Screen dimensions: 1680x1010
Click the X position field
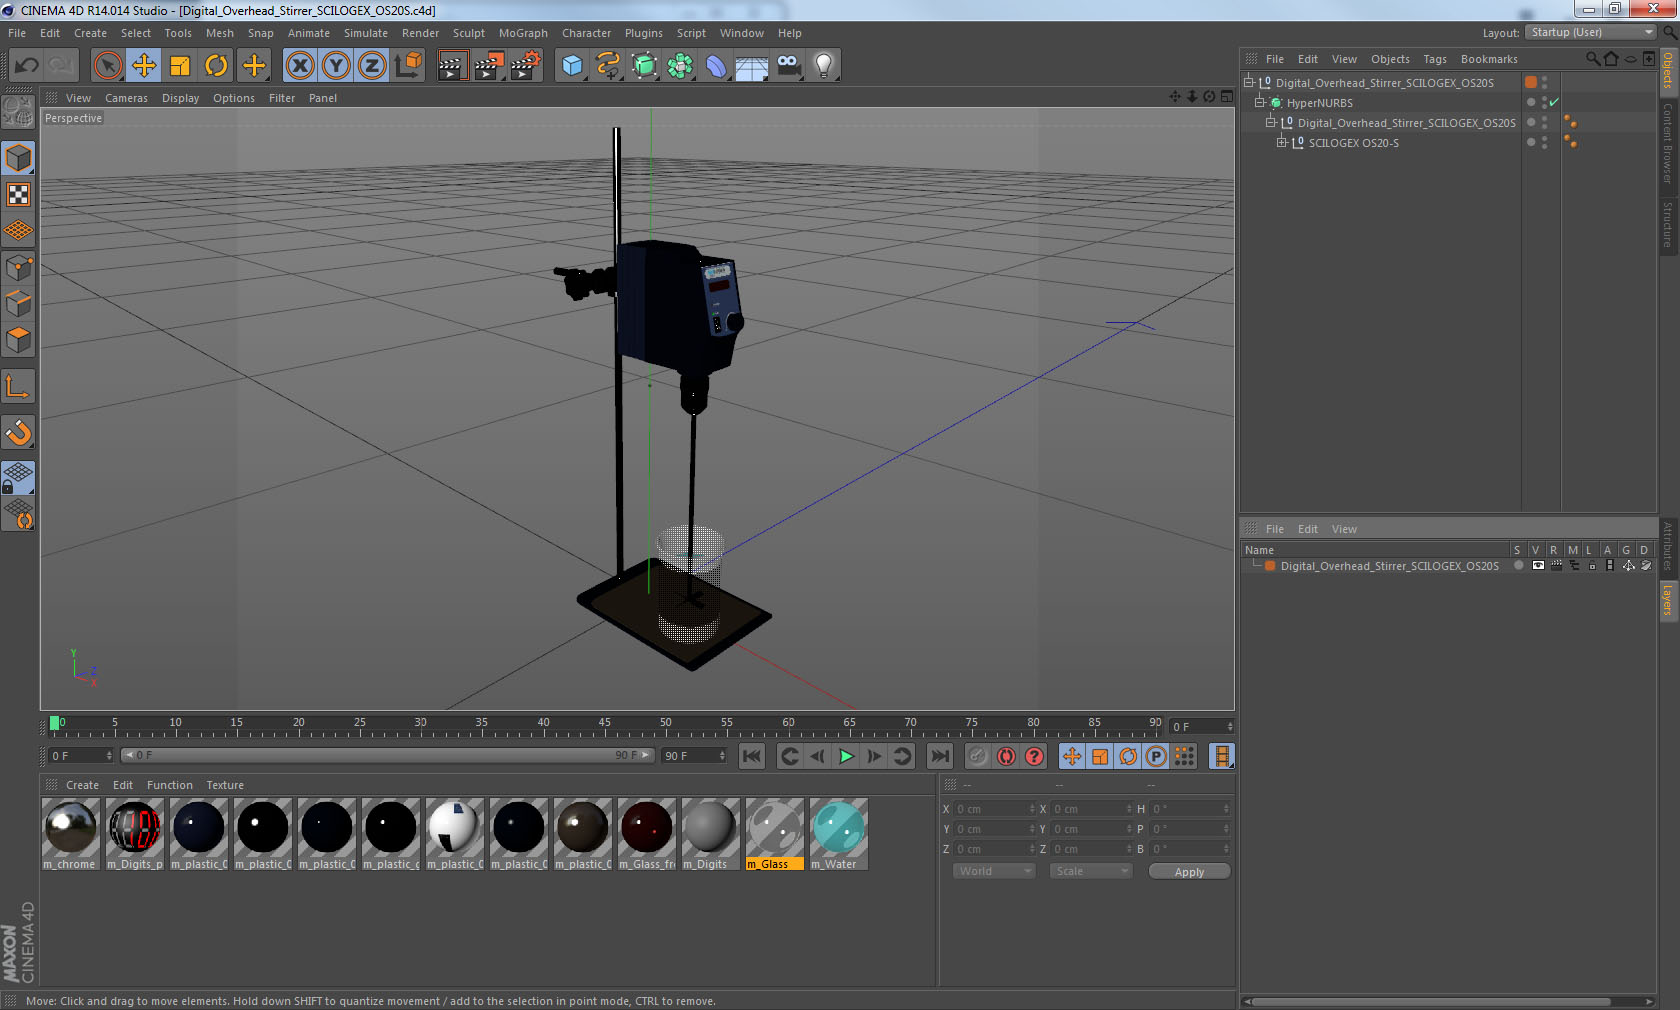[994, 809]
